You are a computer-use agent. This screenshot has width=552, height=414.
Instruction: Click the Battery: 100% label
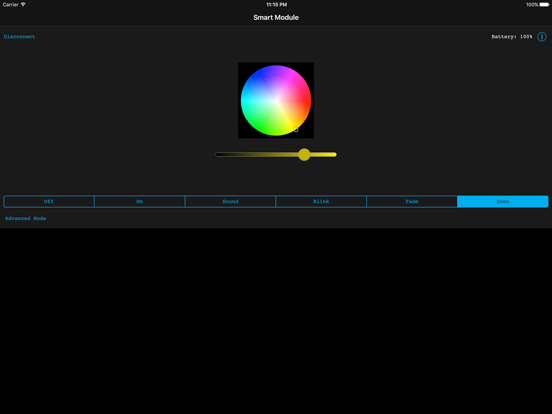pyautogui.click(x=512, y=37)
